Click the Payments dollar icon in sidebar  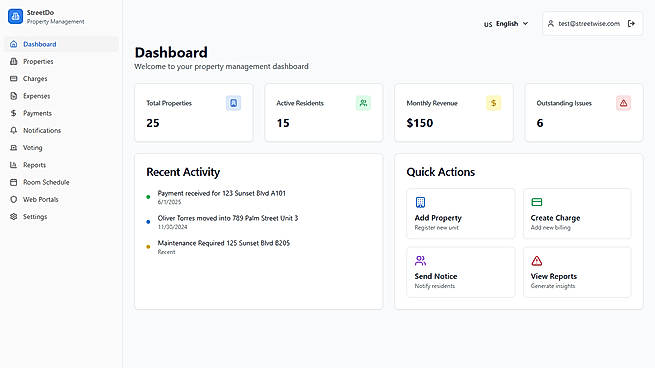click(x=14, y=113)
